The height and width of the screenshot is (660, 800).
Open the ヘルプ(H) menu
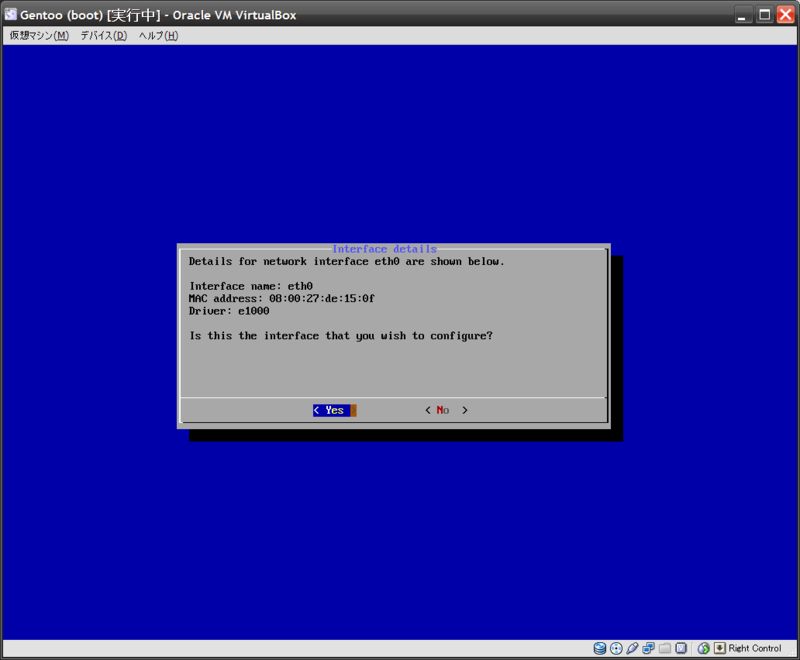click(x=159, y=36)
